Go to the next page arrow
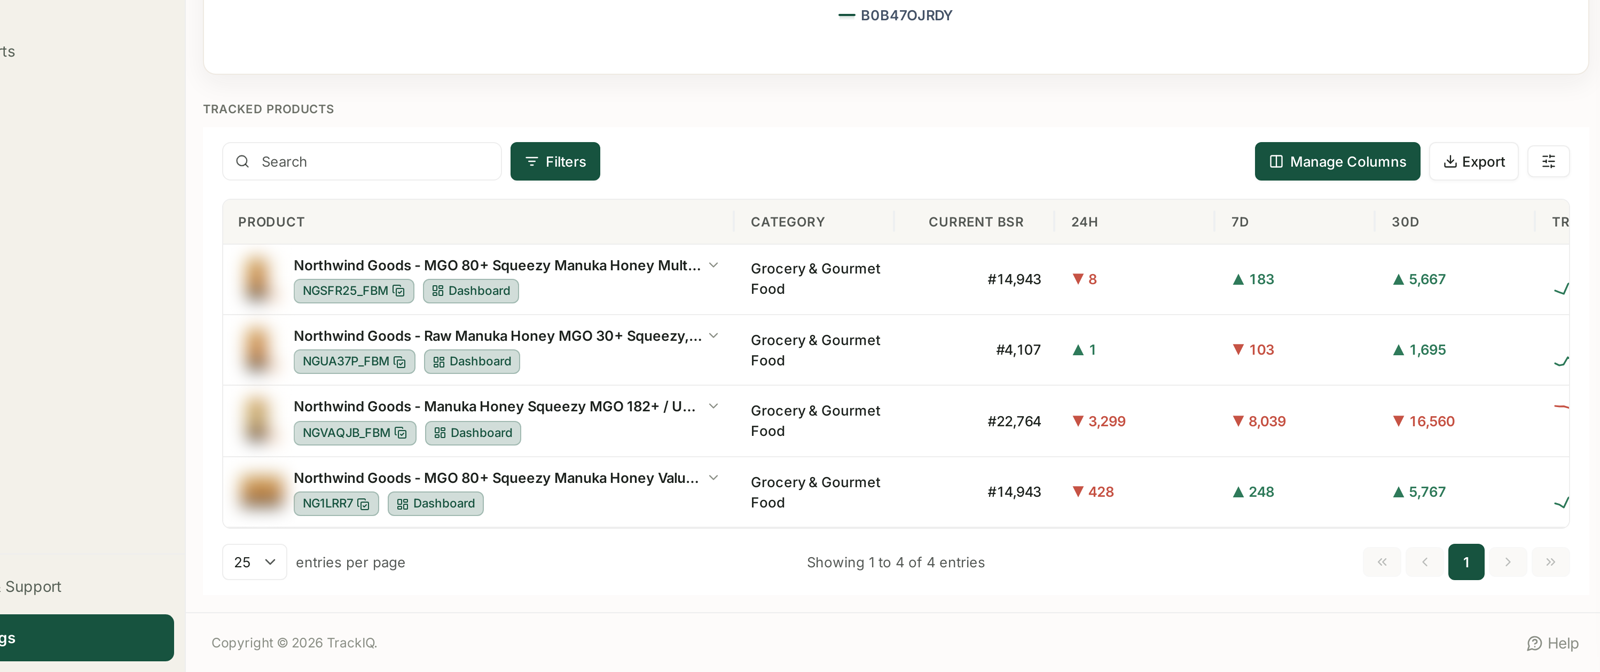Image resolution: width=1600 pixels, height=672 pixels. [x=1508, y=562]
